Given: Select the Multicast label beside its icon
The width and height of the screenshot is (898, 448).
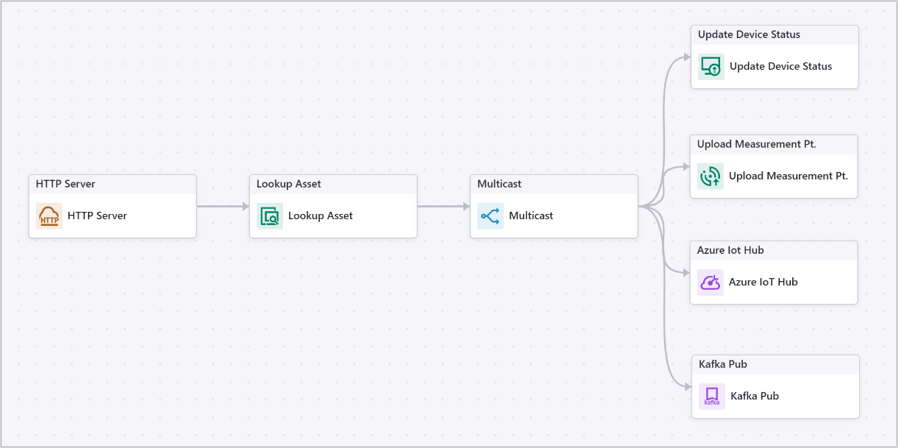Looking at the screenshot, I should [531, 216].
